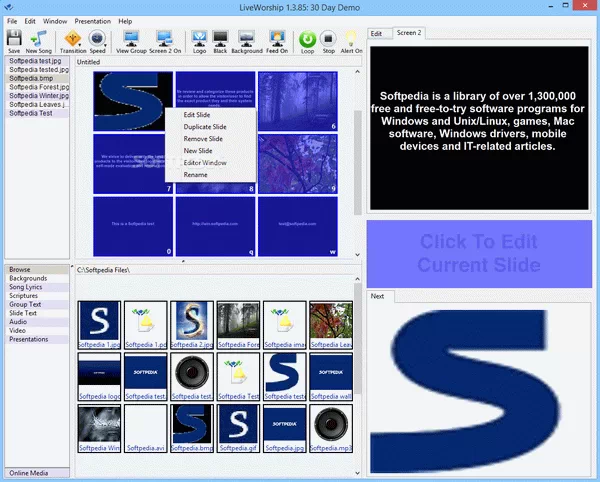Click the Black screen icon

pos(219,39)
